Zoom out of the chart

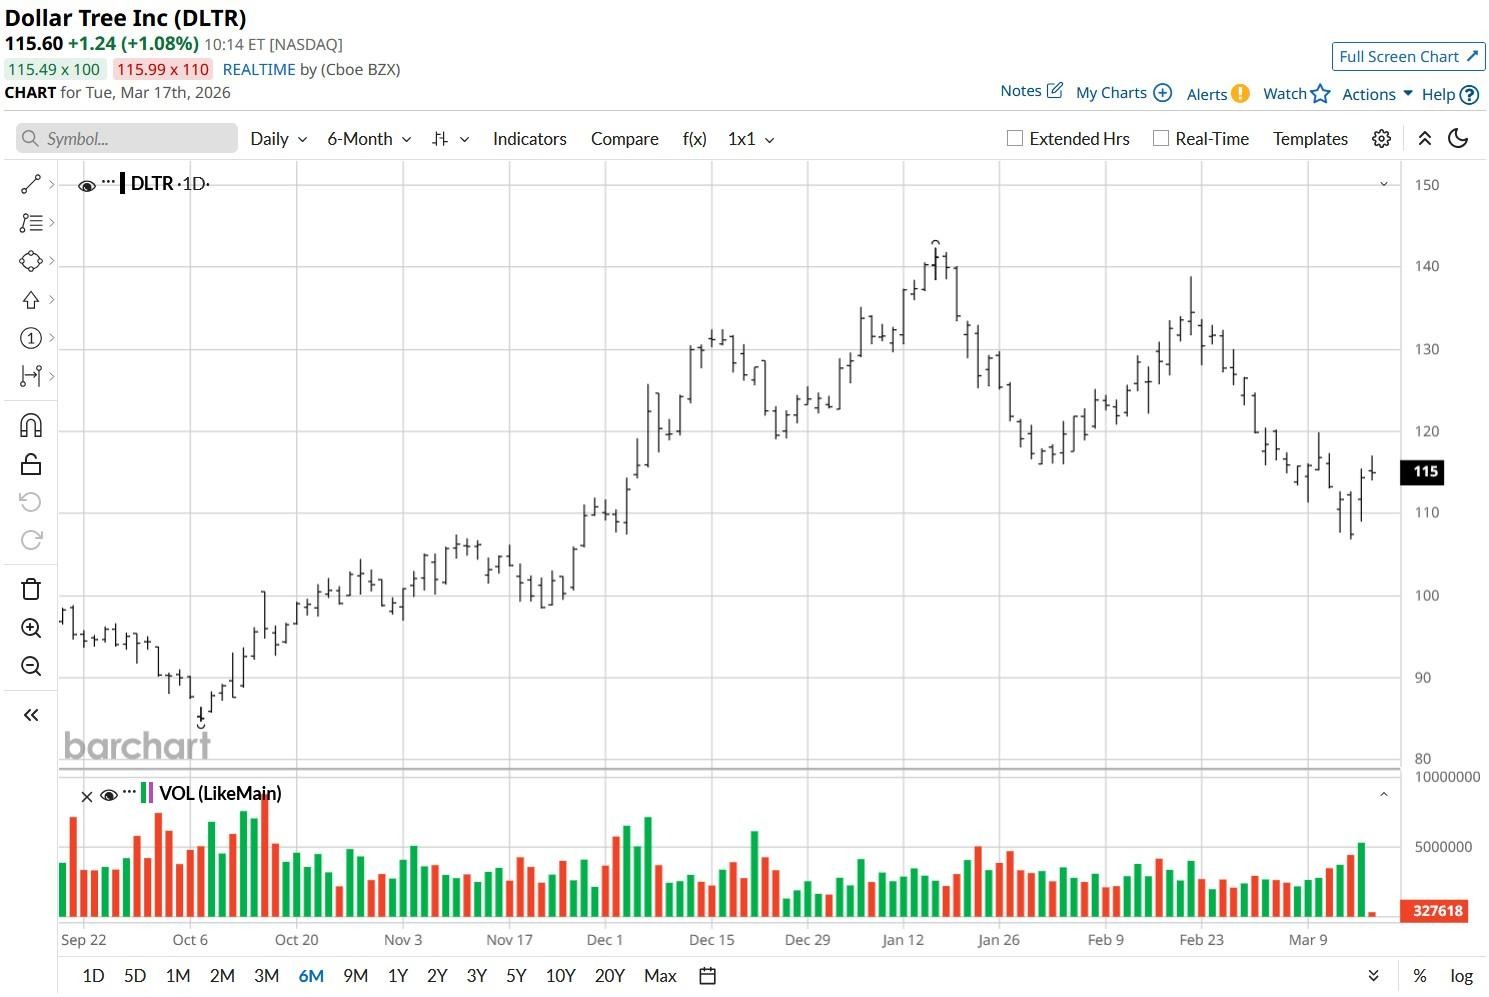[31, 666]
